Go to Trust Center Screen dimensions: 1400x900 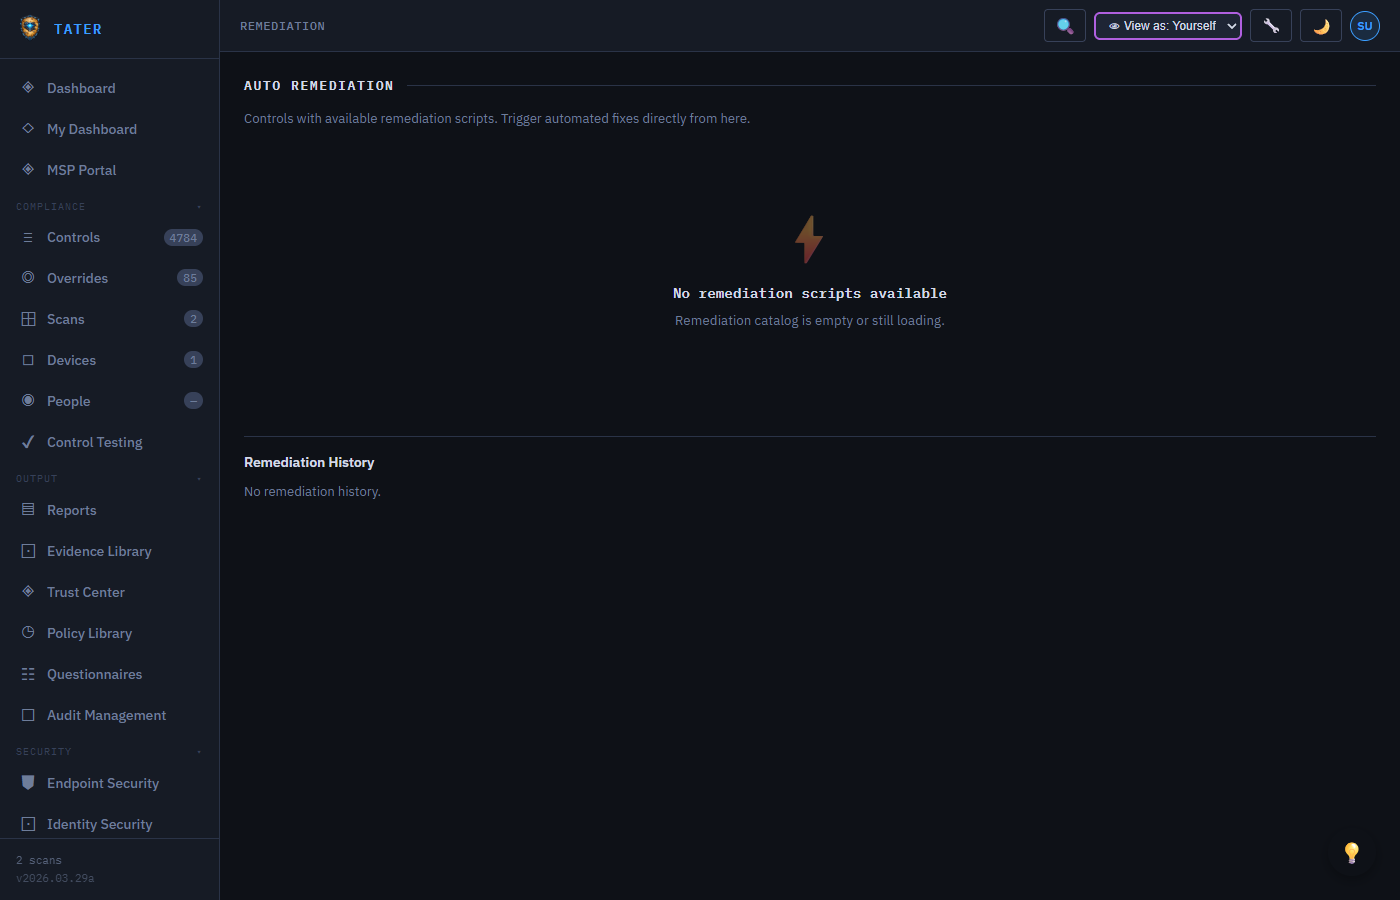(x=85, y=592)
